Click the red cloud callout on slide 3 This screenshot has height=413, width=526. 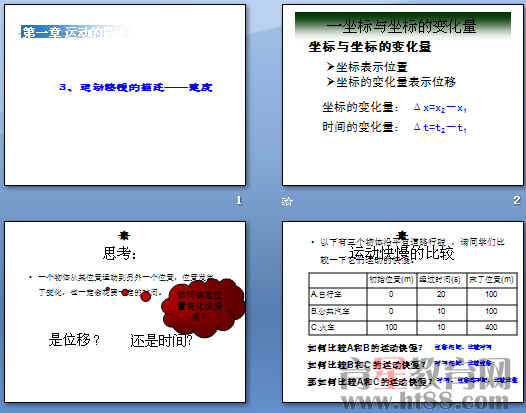pos(203,308)
